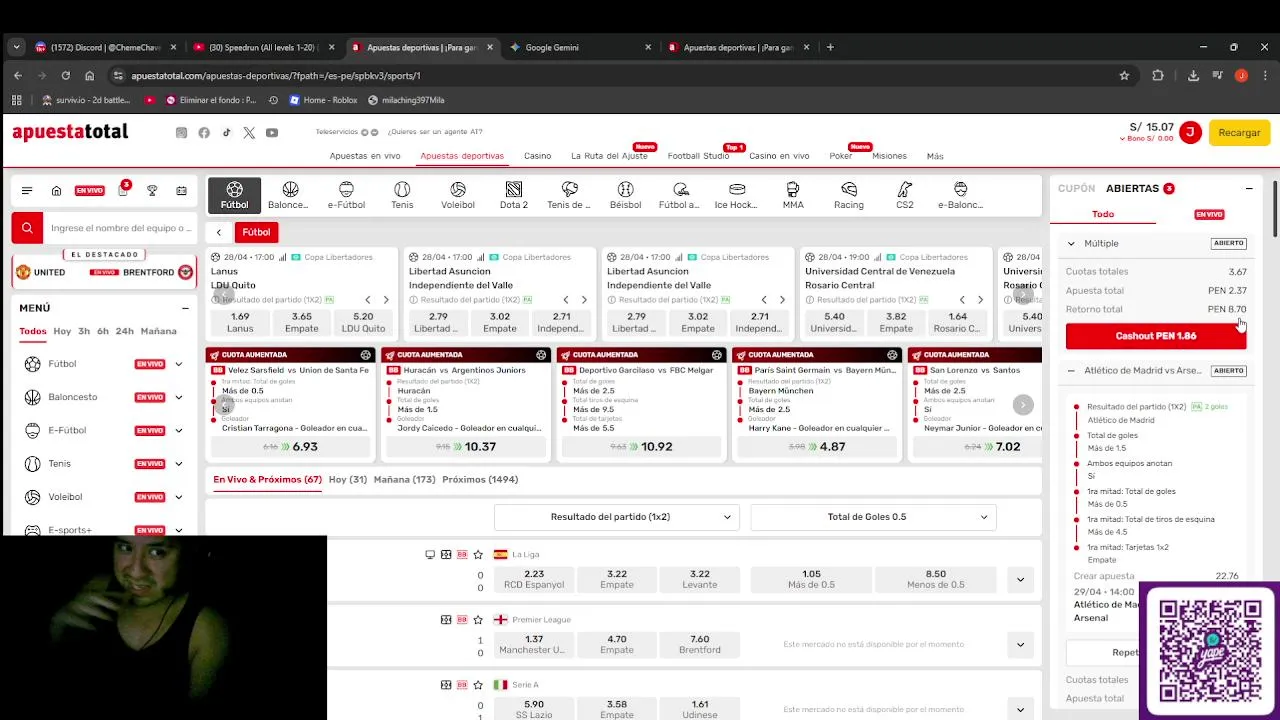Favorite the La Liga match star
1280x720 pixels.
[478, 554]
